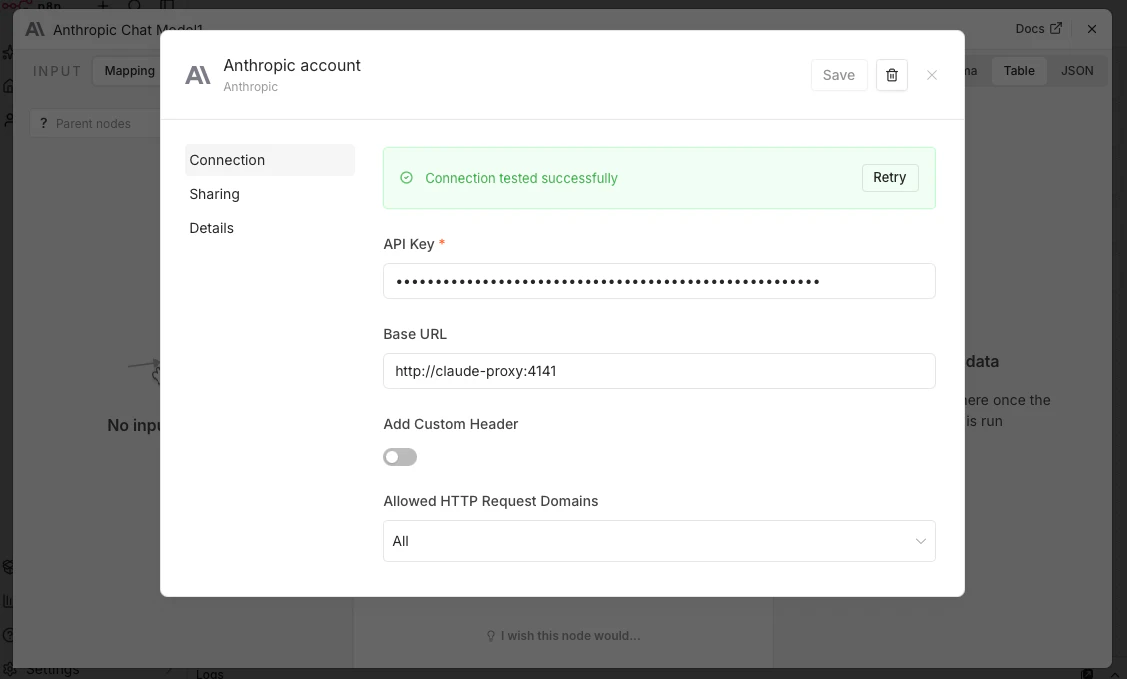Click 'I wish this node would...' link
Viewport: 1127px width, 679px height.
click(570, 636)
